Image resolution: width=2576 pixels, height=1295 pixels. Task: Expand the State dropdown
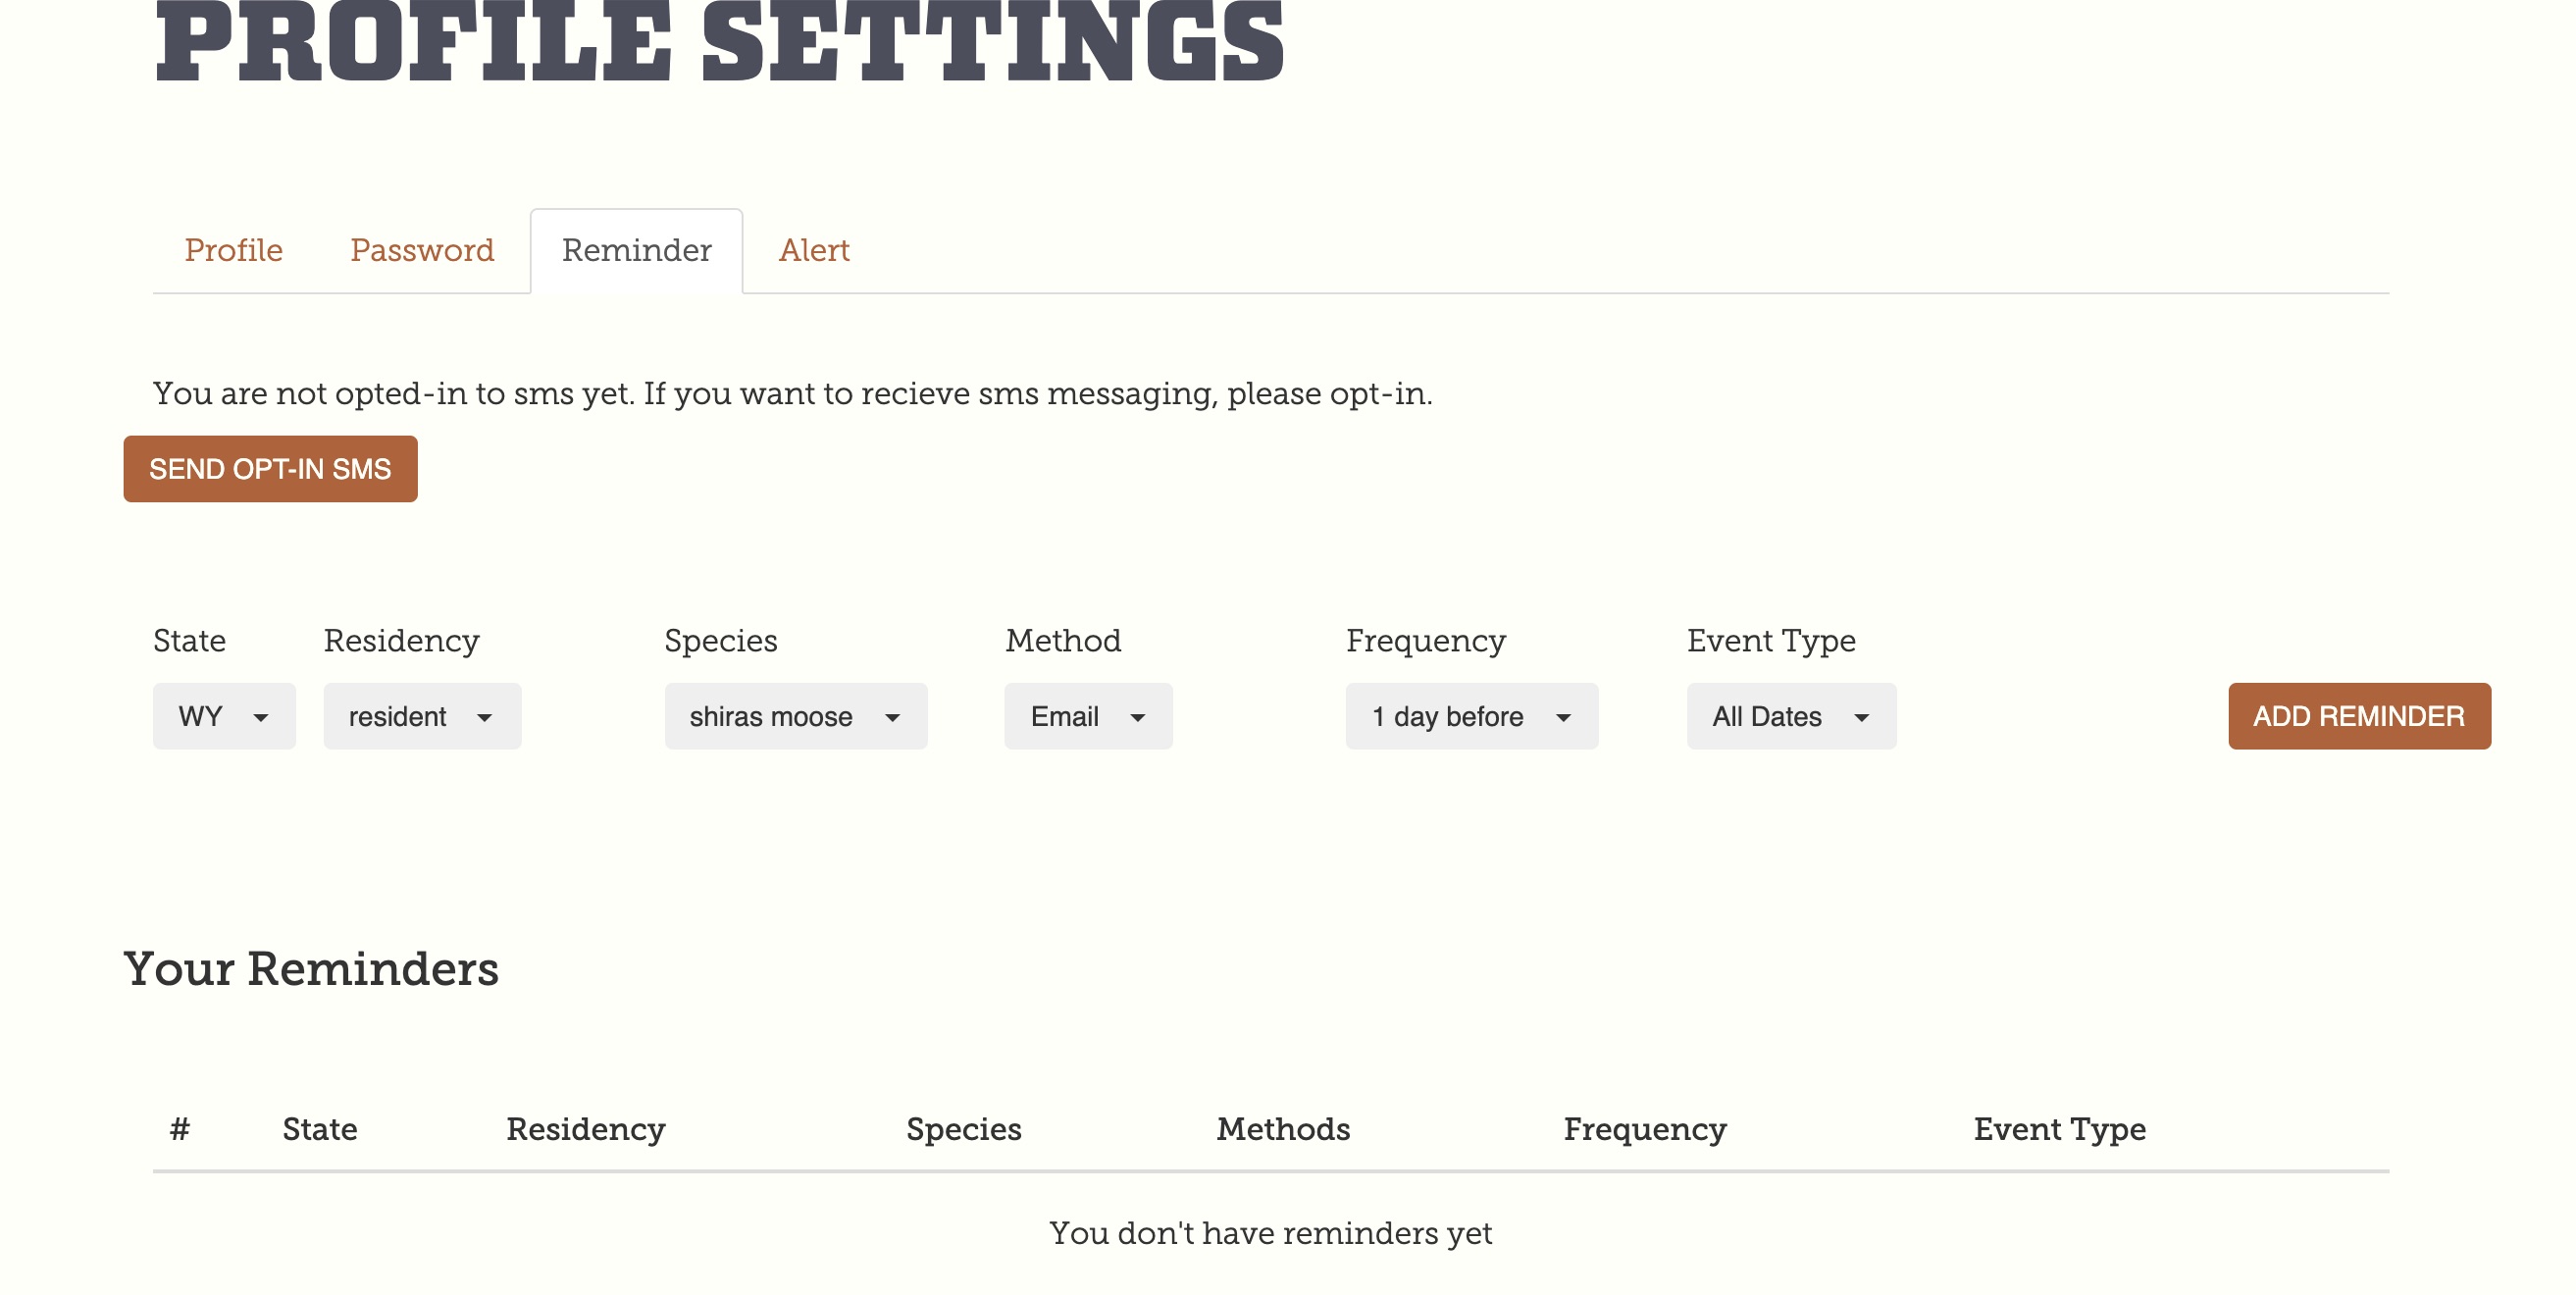[222, 715]
